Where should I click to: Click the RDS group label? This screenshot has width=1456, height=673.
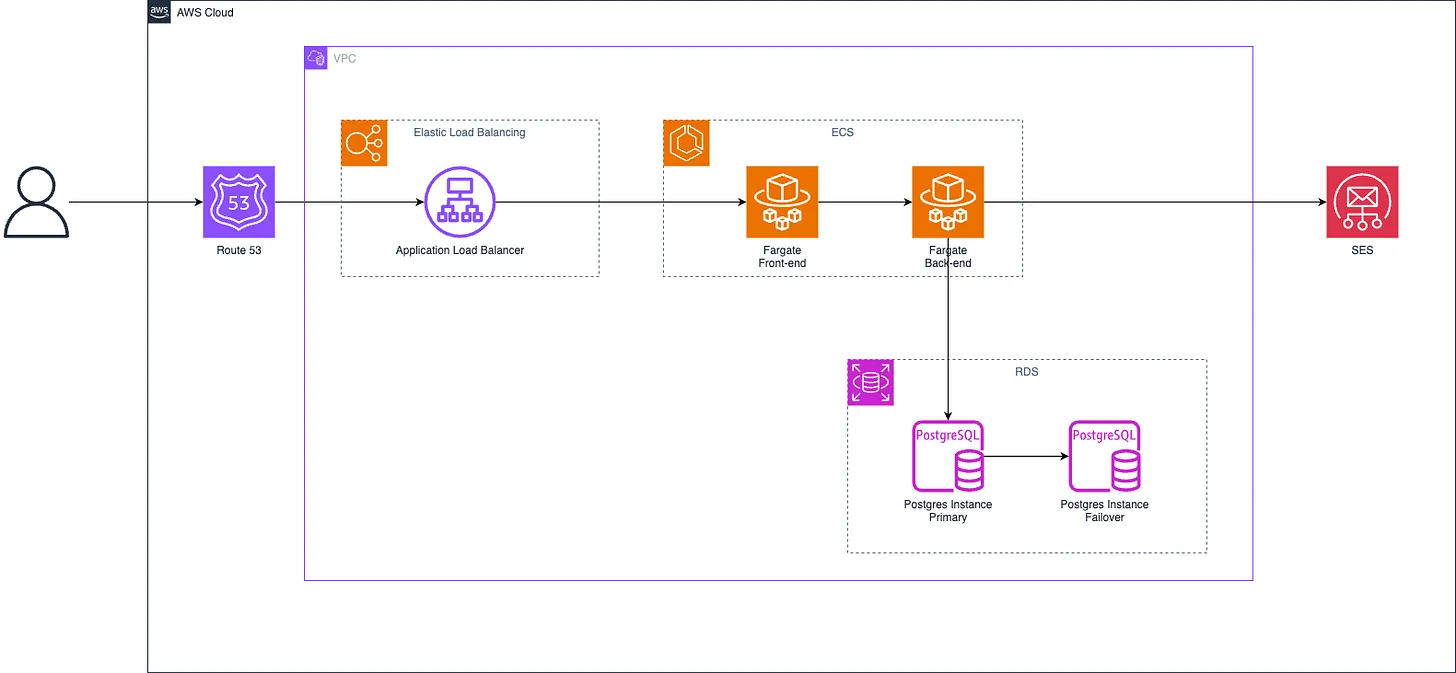pyautogui.click(x=1027, y=371)
